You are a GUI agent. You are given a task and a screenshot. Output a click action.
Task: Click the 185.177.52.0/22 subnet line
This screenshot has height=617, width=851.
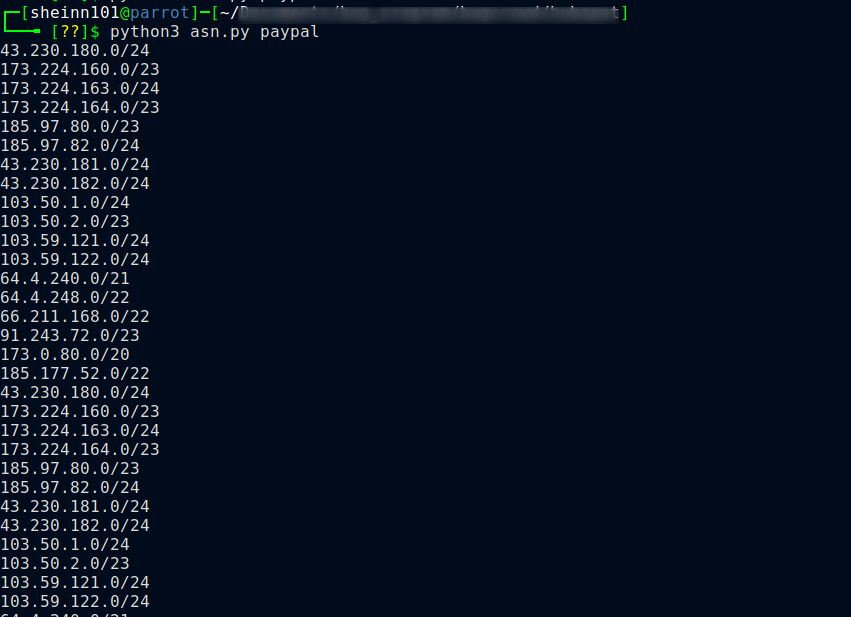pos(75,373)
